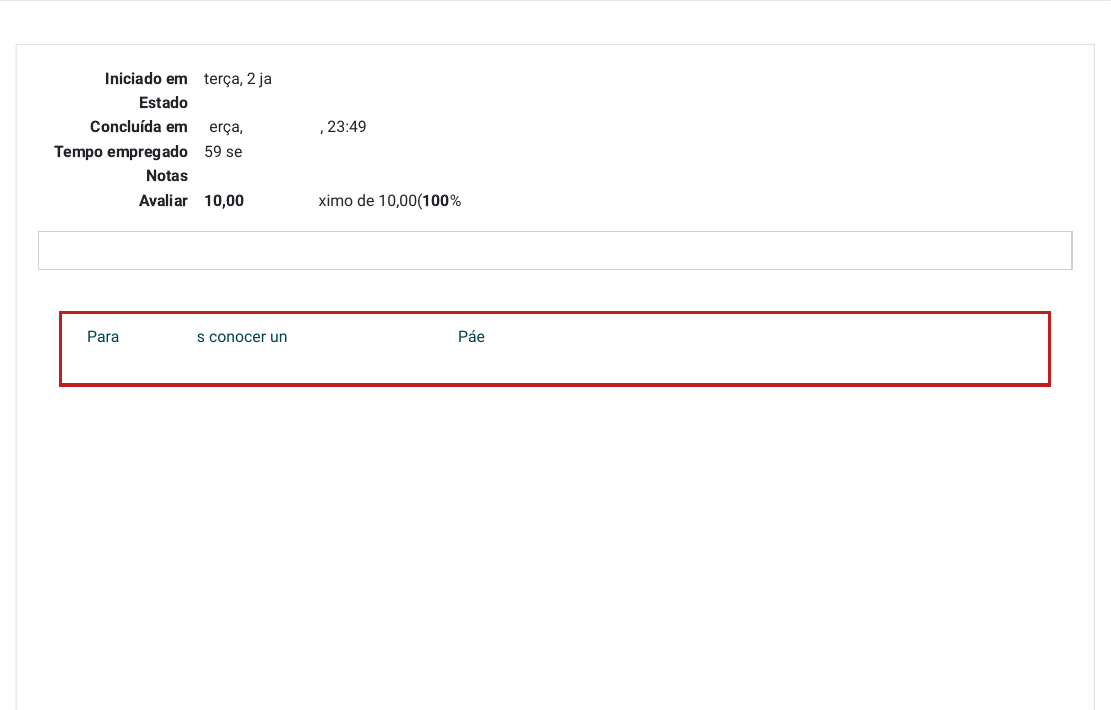Click the "Iniciado em" label
Screen dimensions: 1111x710
click(x=146, y=79)
